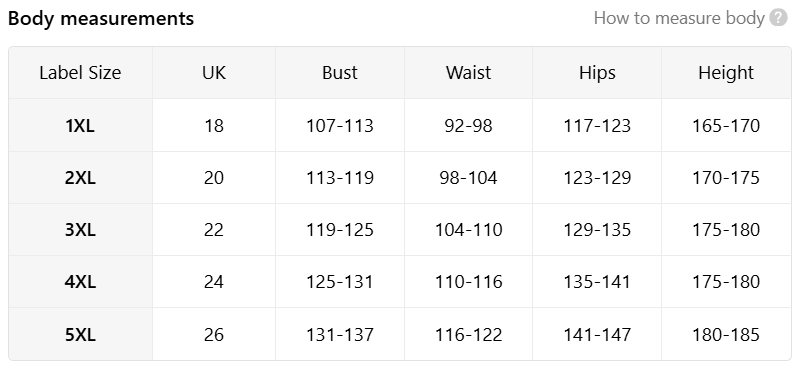Click the UK column header

(214, 73)
